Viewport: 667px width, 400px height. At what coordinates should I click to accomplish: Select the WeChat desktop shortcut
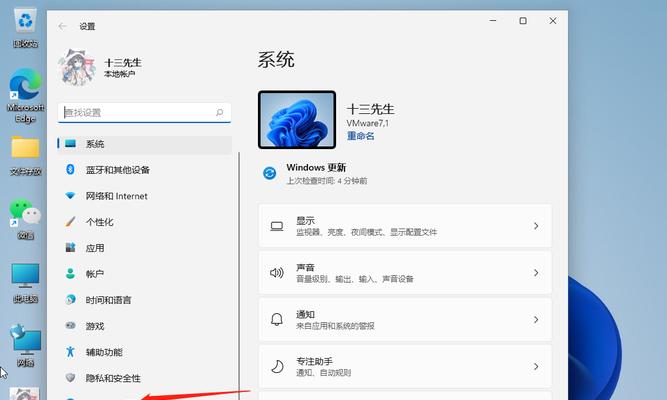point(26,219)
